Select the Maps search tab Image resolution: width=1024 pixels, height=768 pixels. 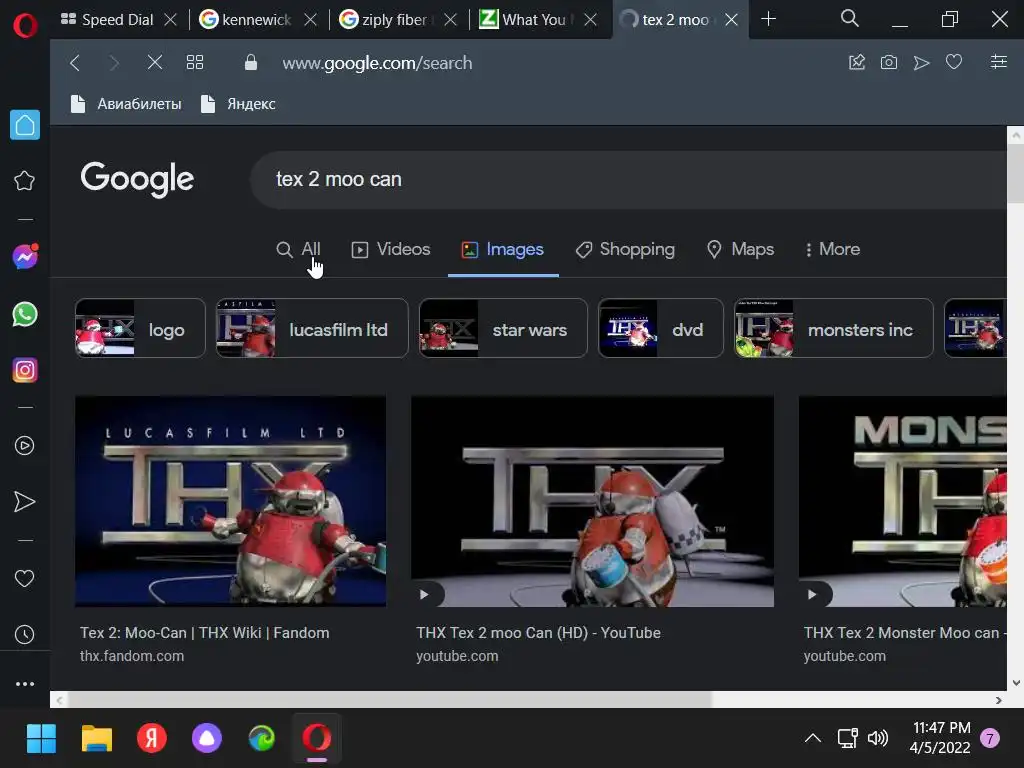[741, 249]
